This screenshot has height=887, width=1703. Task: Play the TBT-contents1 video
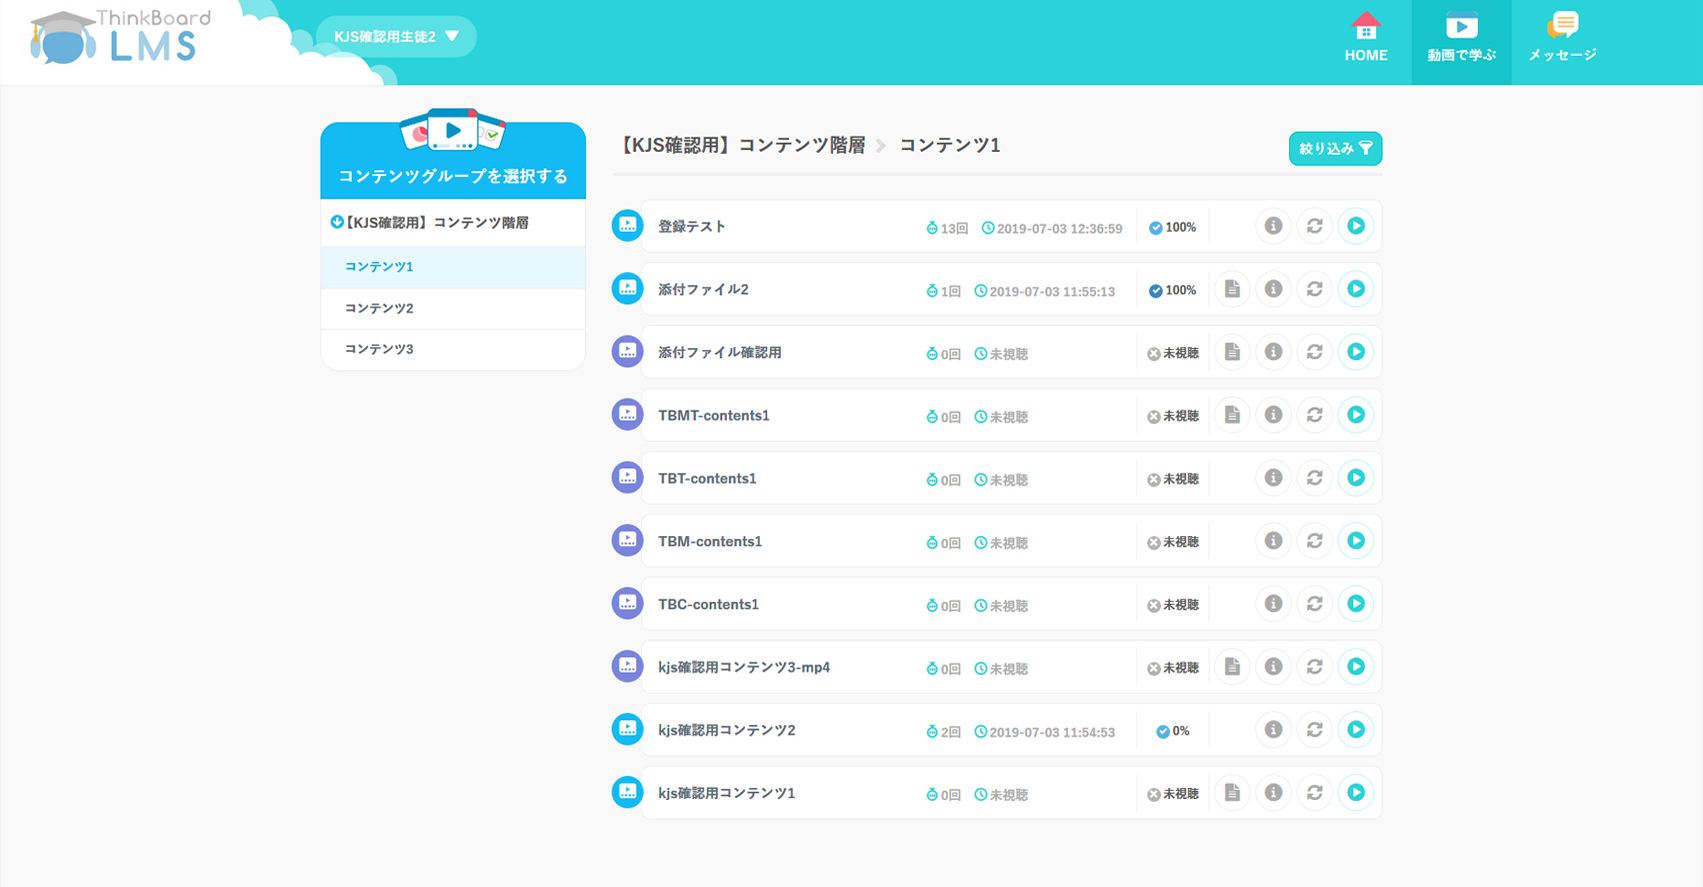[1356, 478]
